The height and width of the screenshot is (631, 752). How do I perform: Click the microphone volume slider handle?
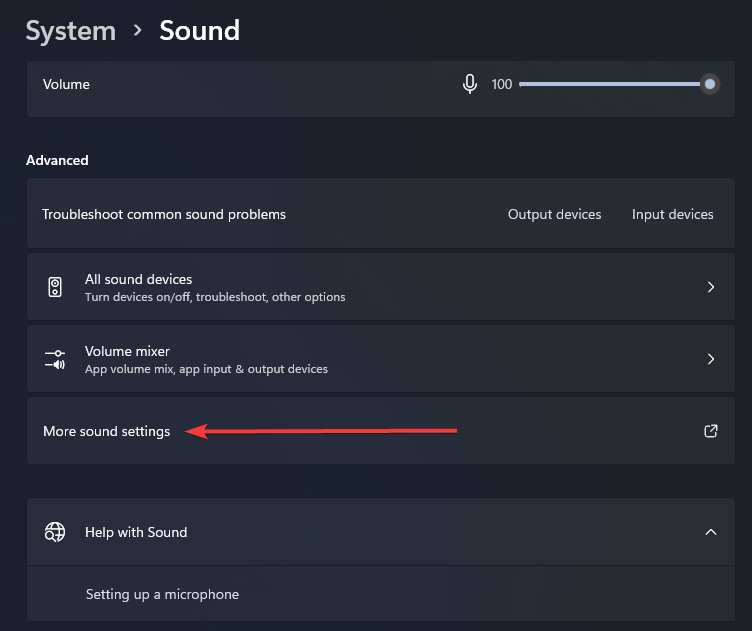pyautogui.click(x=710, y=84)
